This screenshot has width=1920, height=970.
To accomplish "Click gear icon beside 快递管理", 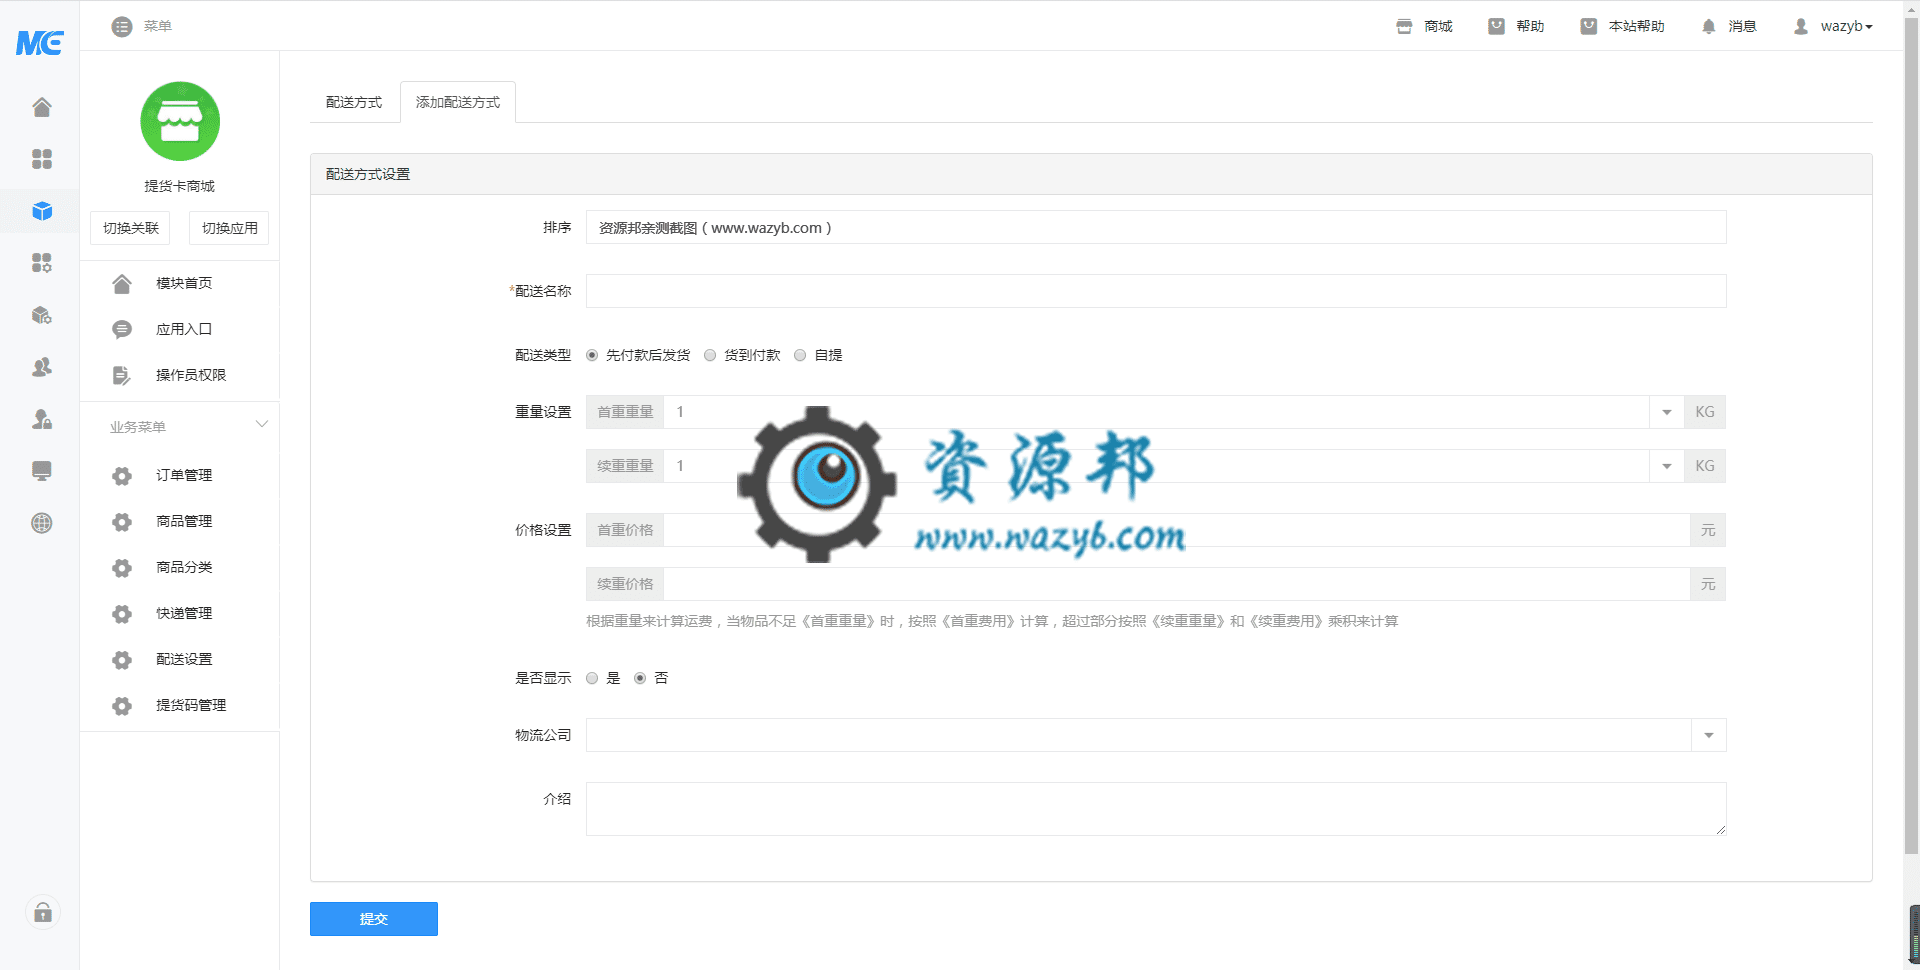I will point(122,614).
